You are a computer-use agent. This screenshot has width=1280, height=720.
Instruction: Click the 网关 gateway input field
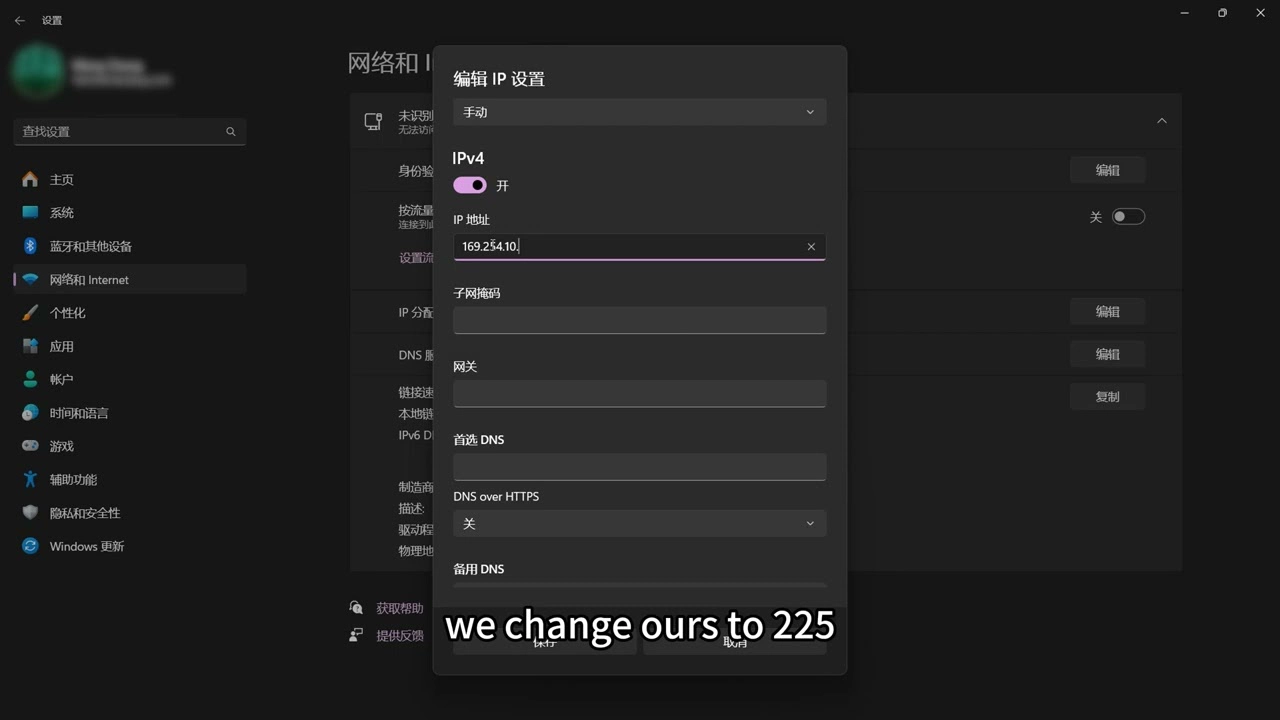640,393
